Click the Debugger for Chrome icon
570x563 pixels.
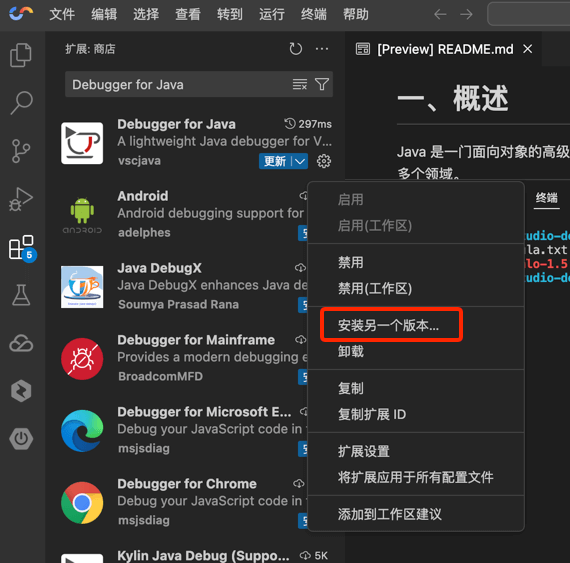pos(82,503)
